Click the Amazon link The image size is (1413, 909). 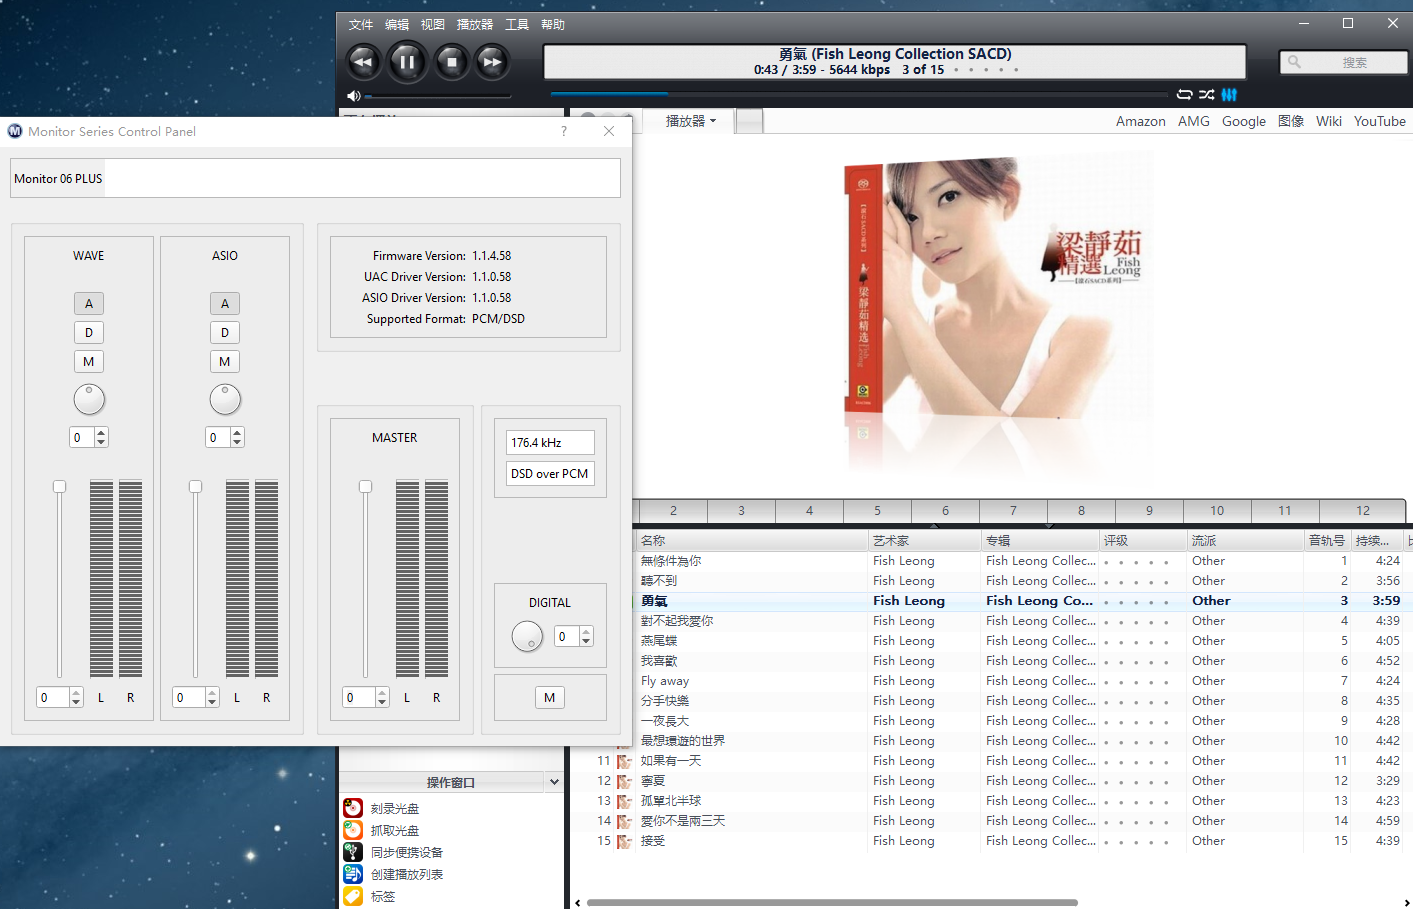(x=1140, y=121)
